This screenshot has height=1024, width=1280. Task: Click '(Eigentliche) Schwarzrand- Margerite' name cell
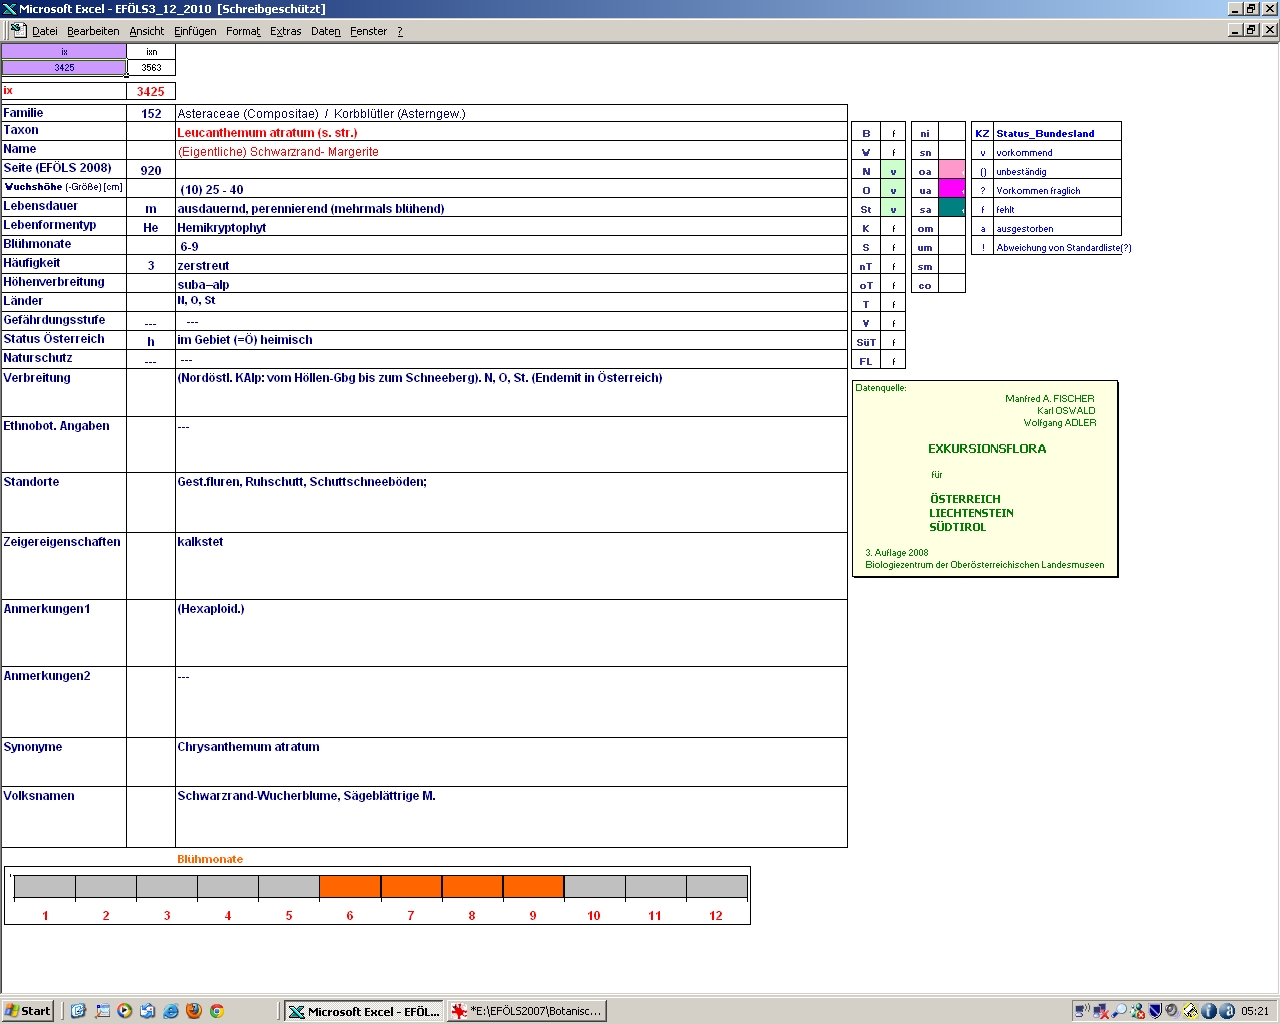click(511, 151)
